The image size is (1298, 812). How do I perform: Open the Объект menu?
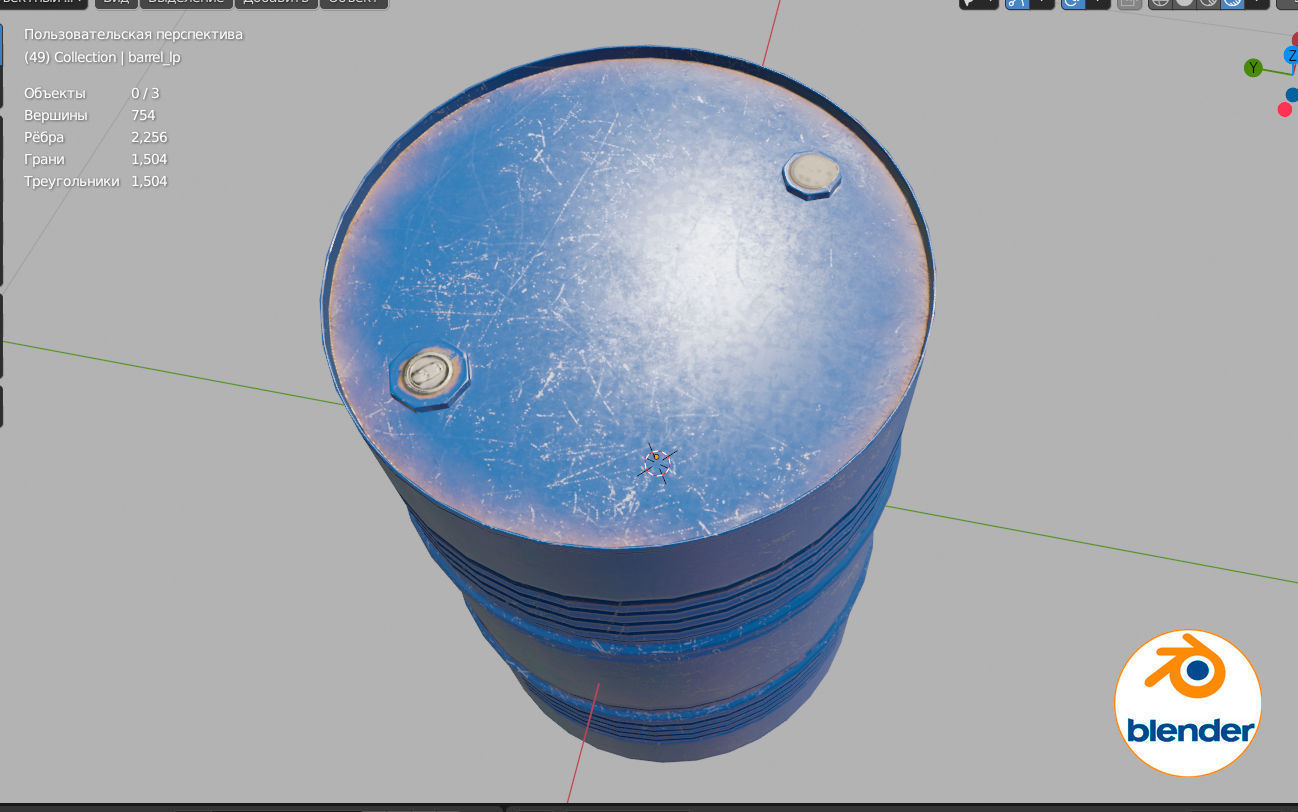[354, 3]
